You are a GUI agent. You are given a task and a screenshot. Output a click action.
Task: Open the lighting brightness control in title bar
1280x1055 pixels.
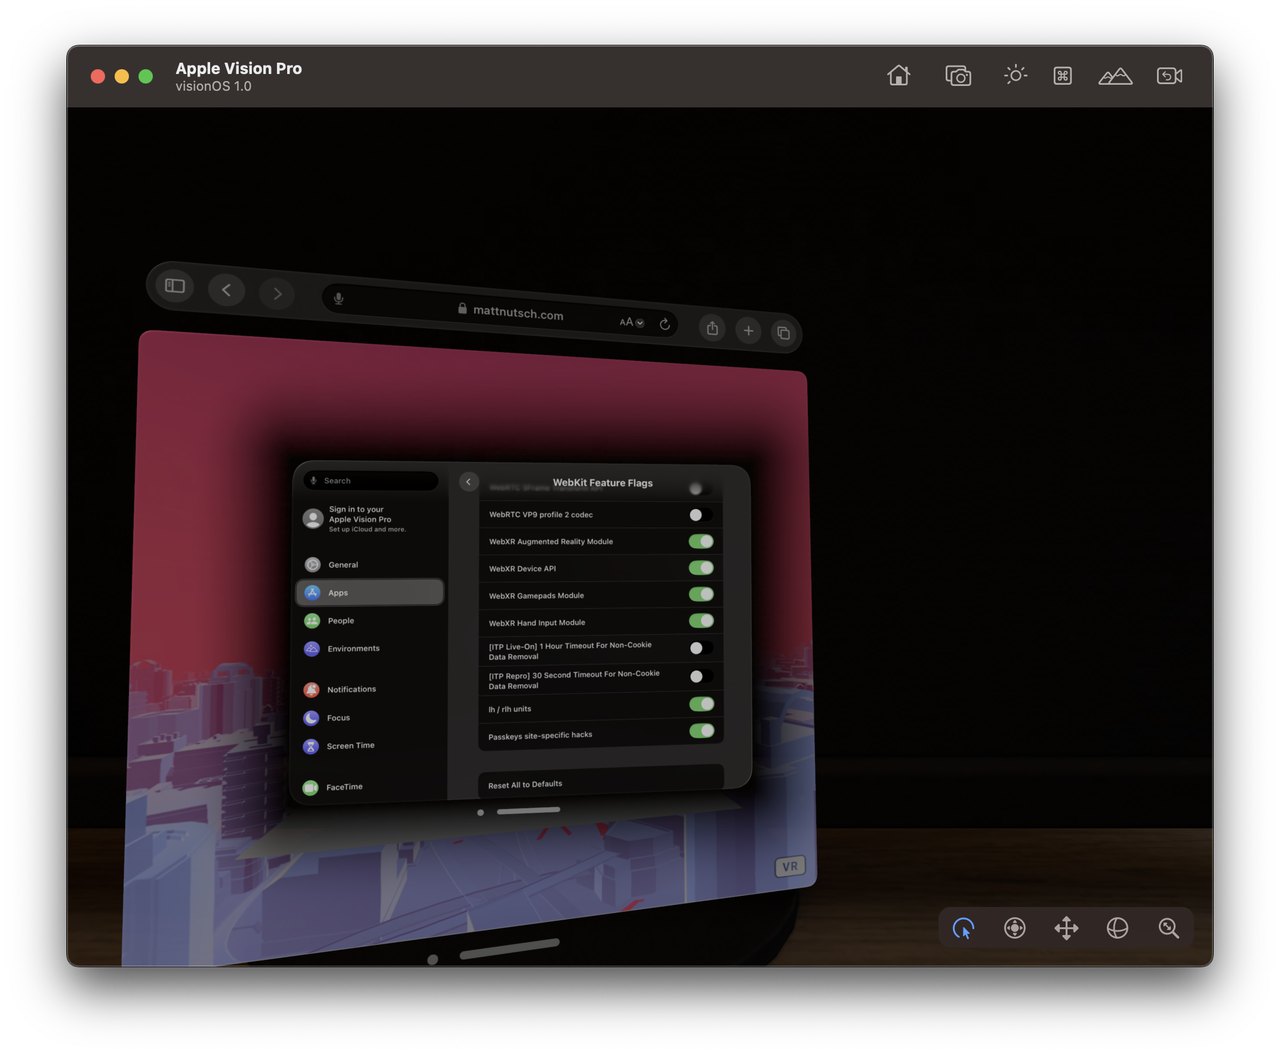(1015, 75)
